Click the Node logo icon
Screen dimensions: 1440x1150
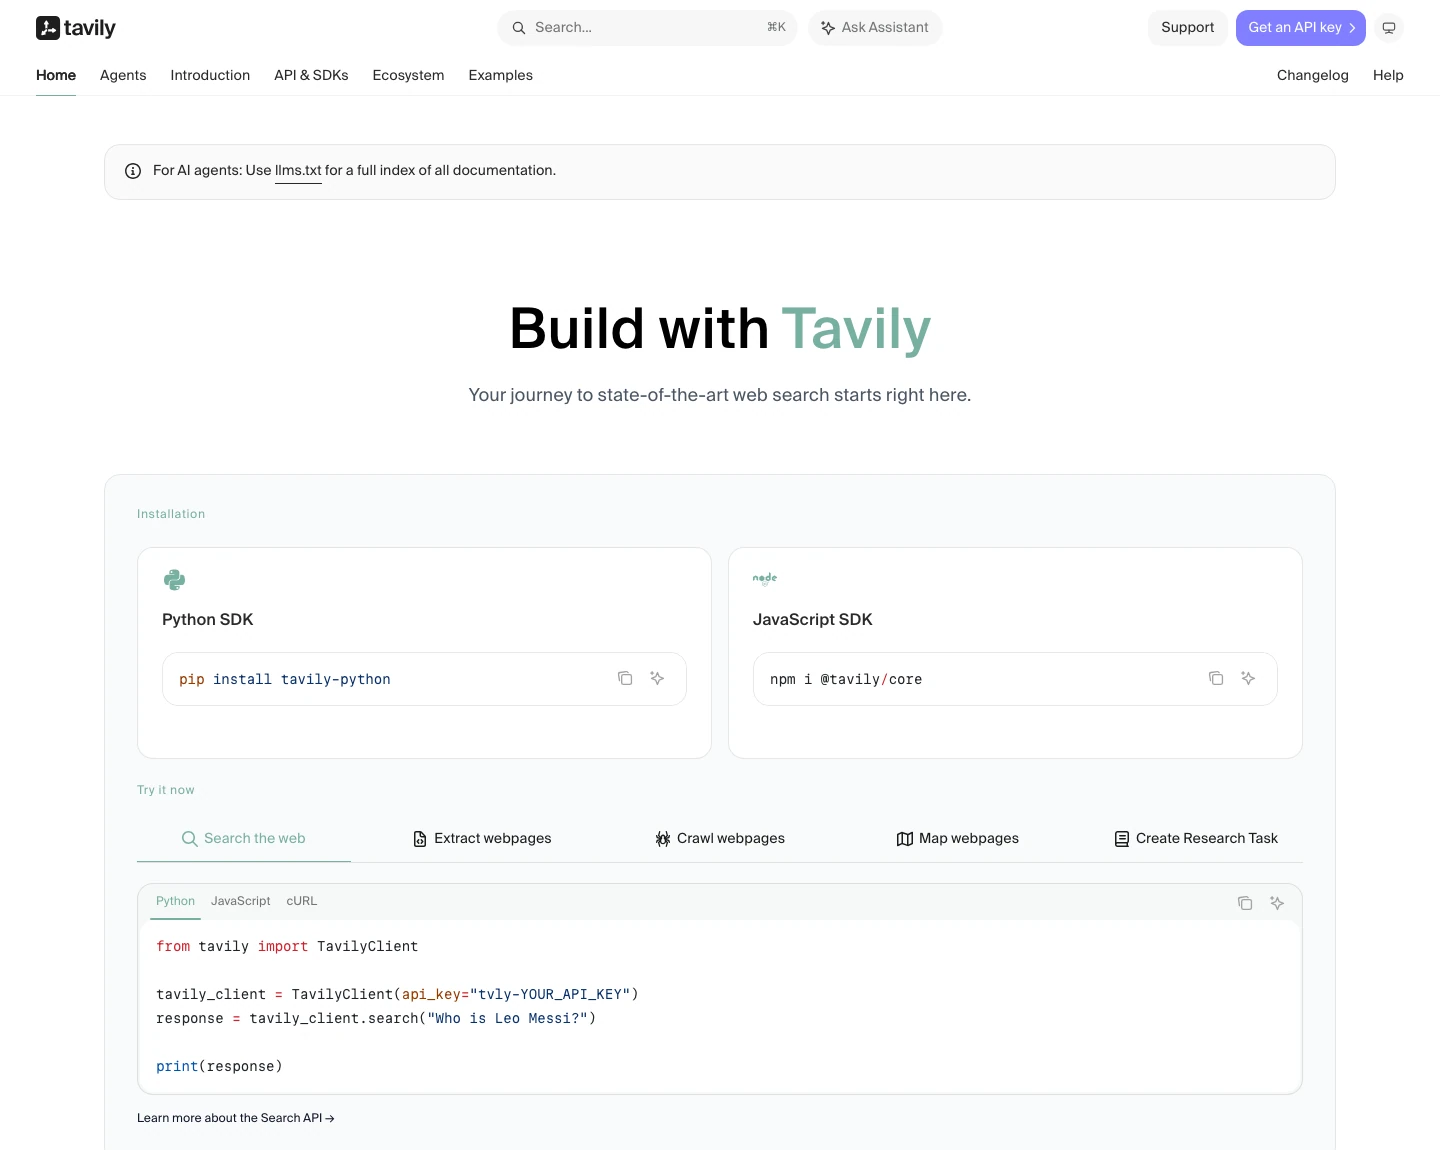coord(765,579)
